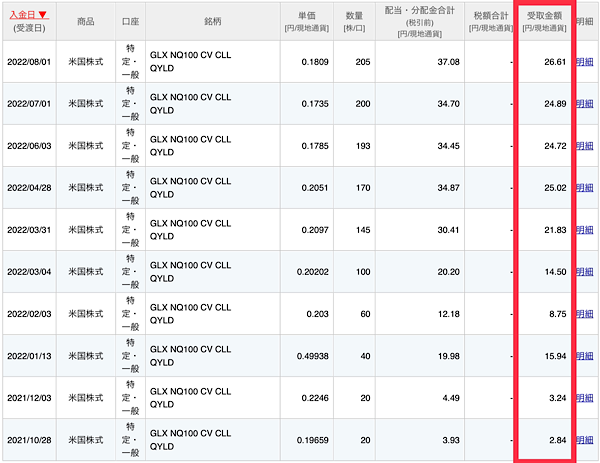Open 明細 link for 2021/12/03 row
This screenshot has height=463, width=600.
585,398
